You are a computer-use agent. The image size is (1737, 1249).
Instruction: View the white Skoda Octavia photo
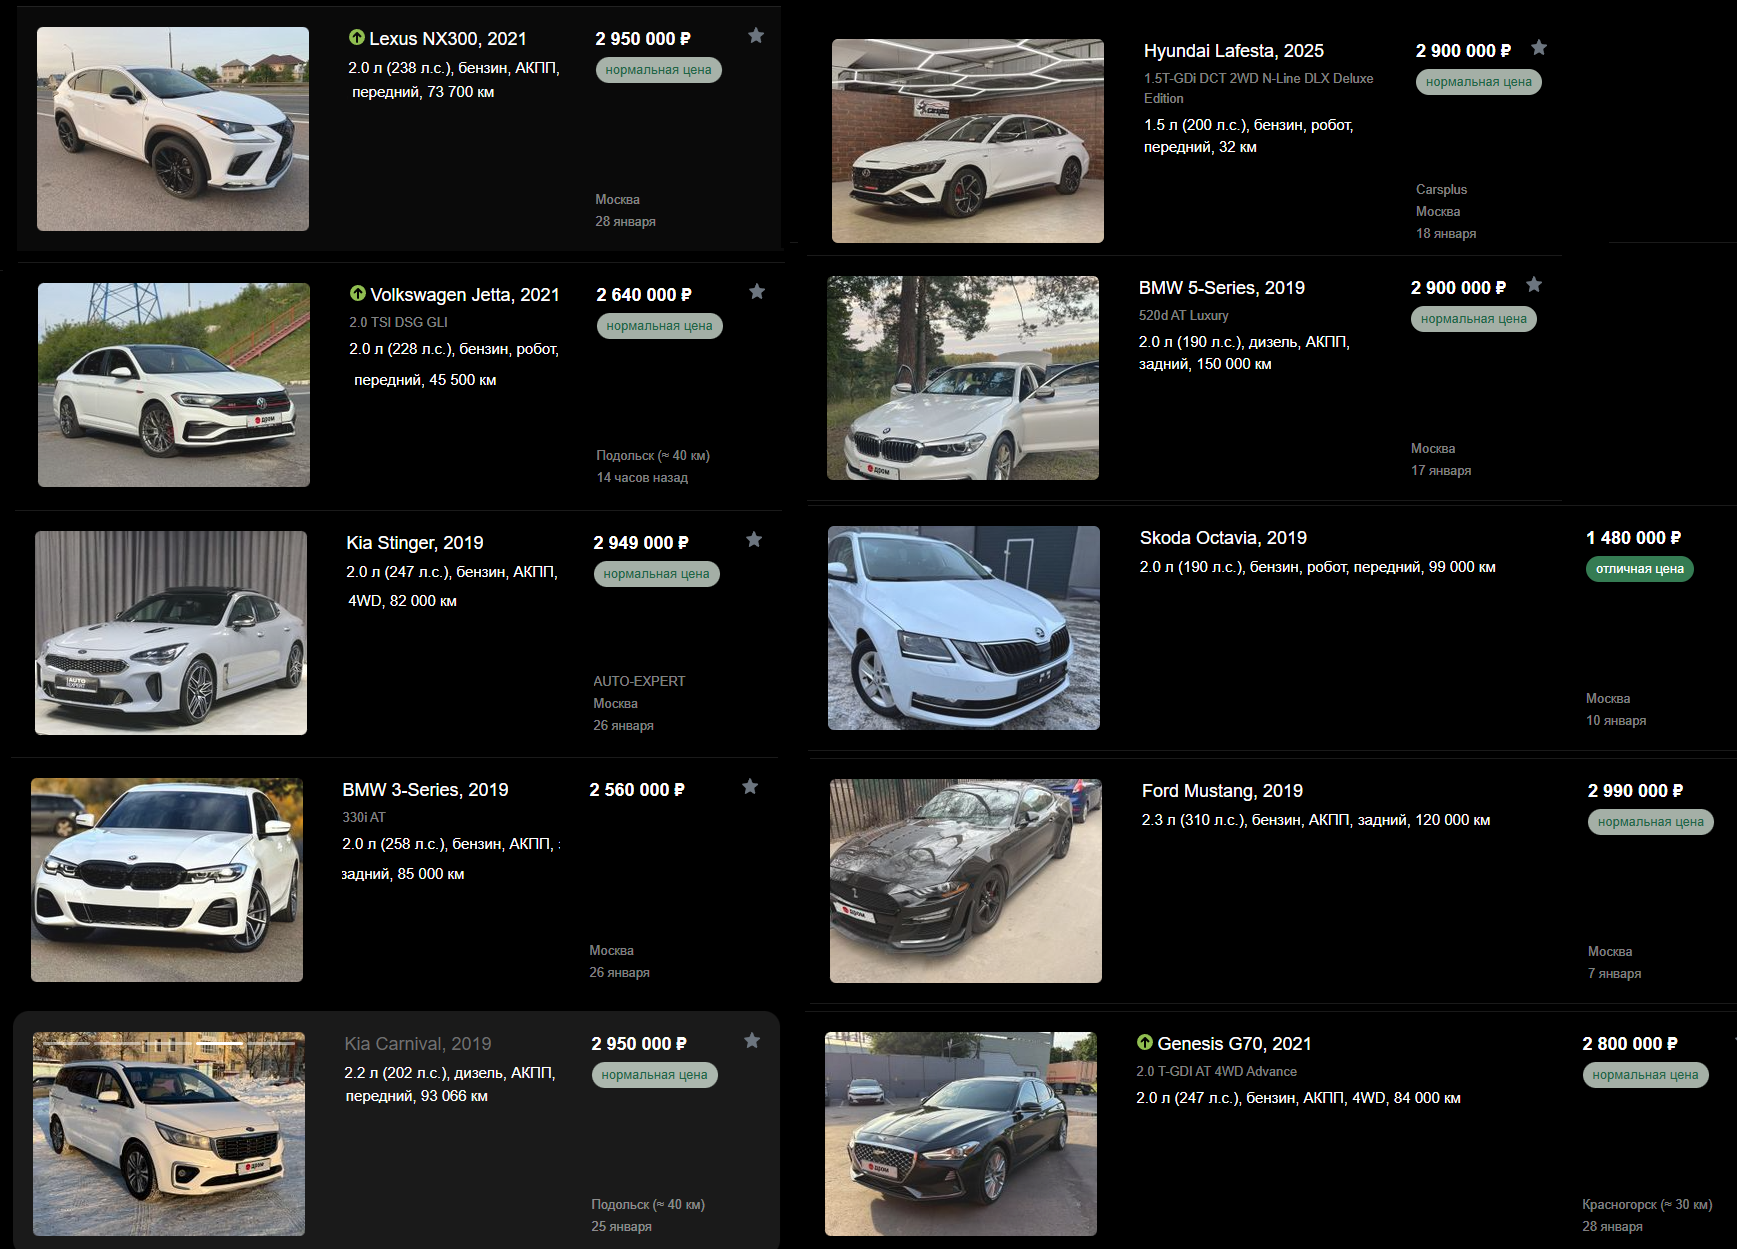[x=964, y=628]
